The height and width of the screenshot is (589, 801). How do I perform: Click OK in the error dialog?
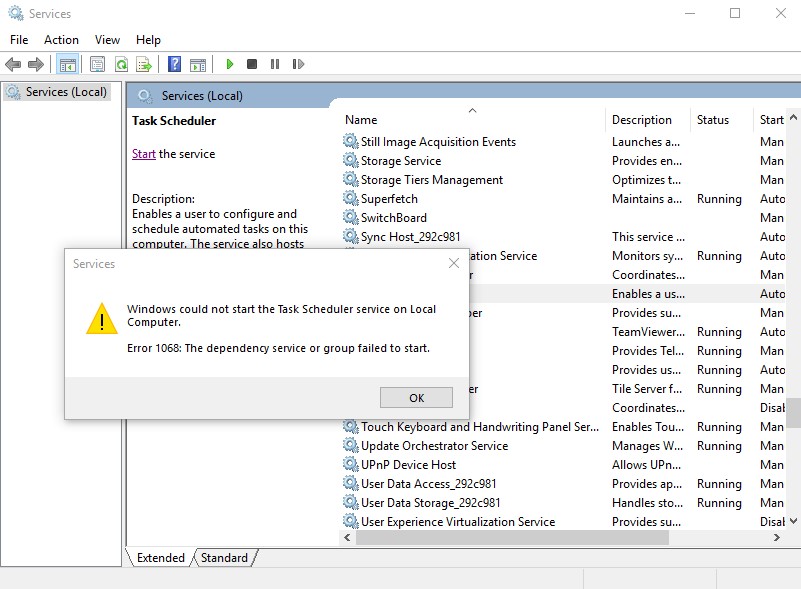point(416,397)
